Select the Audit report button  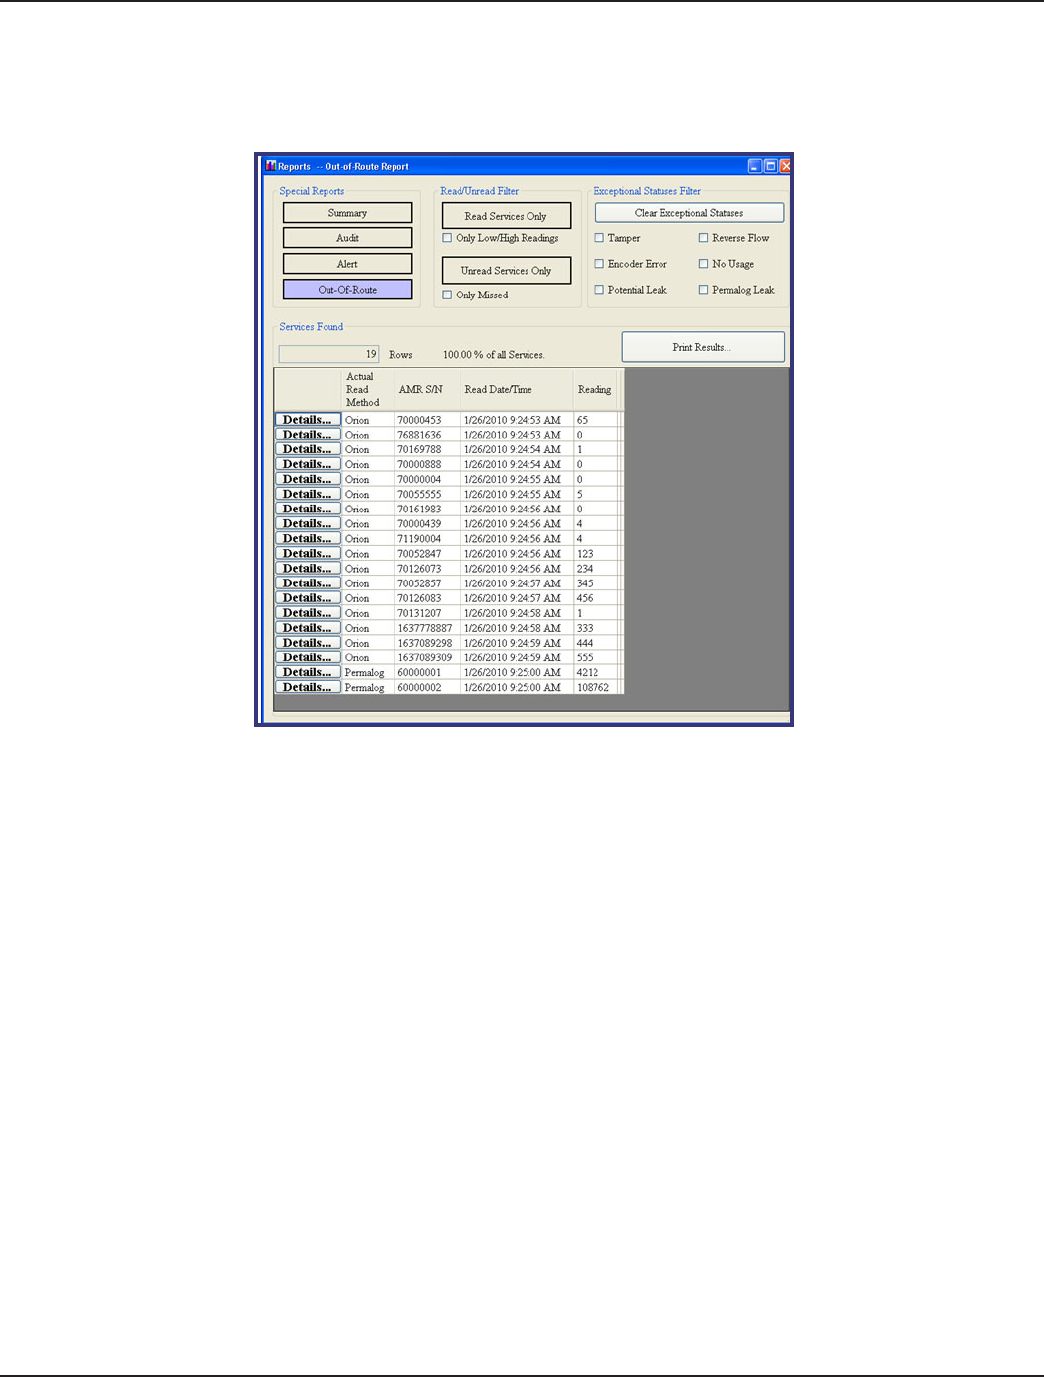point(347,238)
